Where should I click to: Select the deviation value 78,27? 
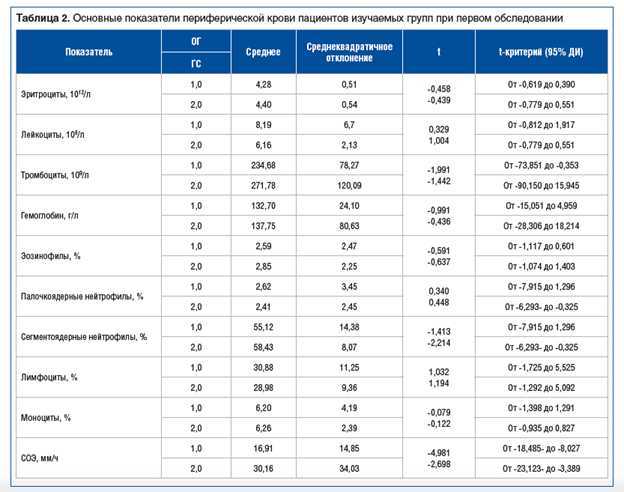tap(349, 166)
